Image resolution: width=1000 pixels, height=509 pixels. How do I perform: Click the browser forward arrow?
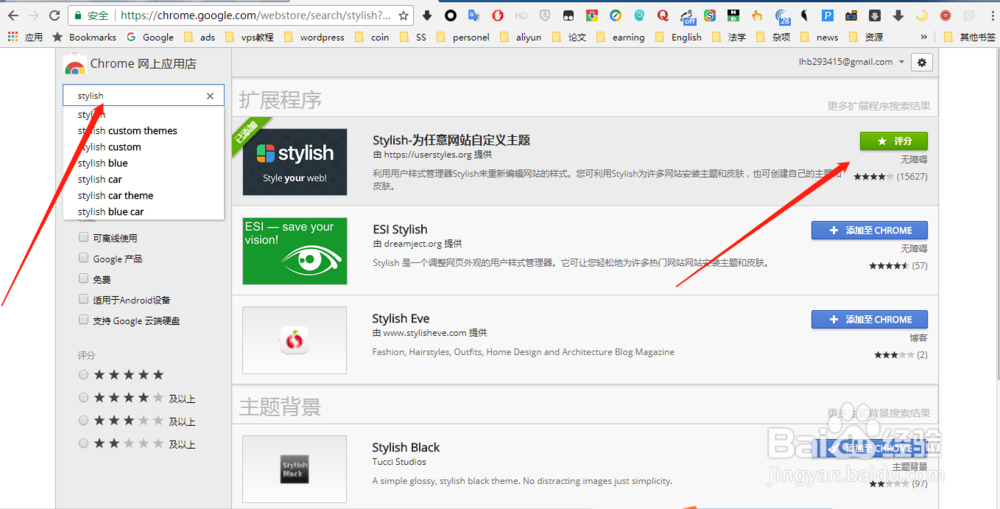coord(34,15)
